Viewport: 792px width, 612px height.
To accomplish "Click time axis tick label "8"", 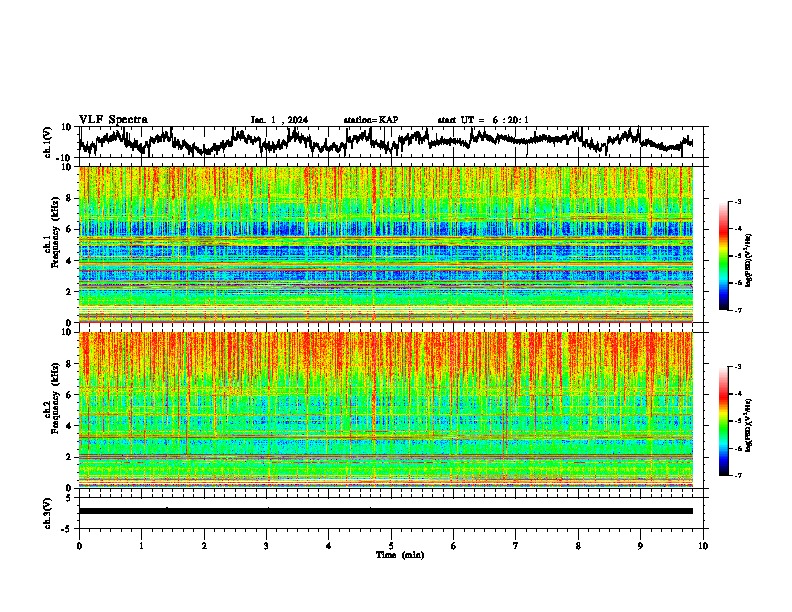I will tap(578, 546).
